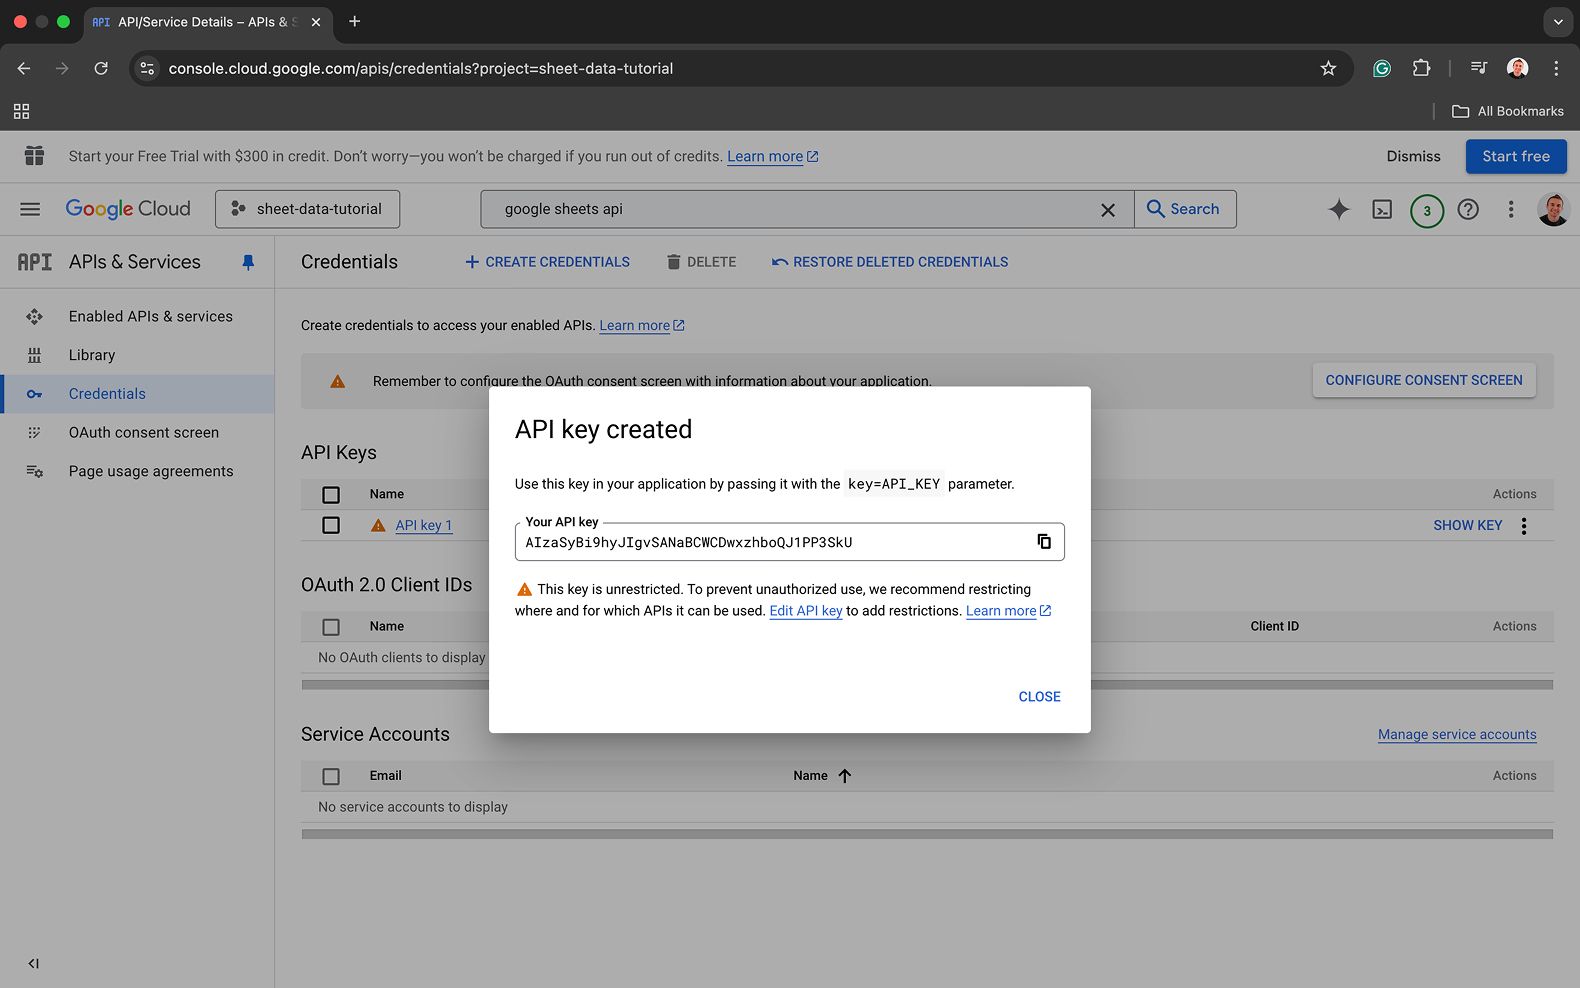Check the select-all API Keys checkbox
This screenshot has width=1580, height=988.
(331, 495)
